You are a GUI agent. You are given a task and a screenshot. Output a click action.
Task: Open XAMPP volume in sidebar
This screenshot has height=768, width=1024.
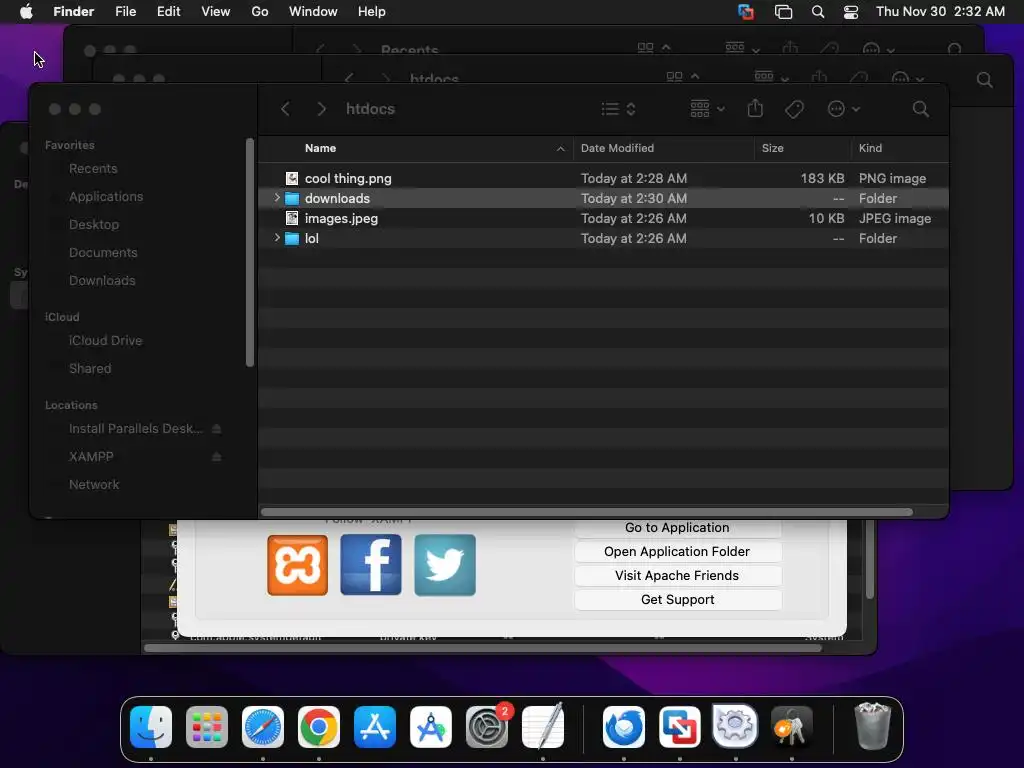click(x=91, y=457)
